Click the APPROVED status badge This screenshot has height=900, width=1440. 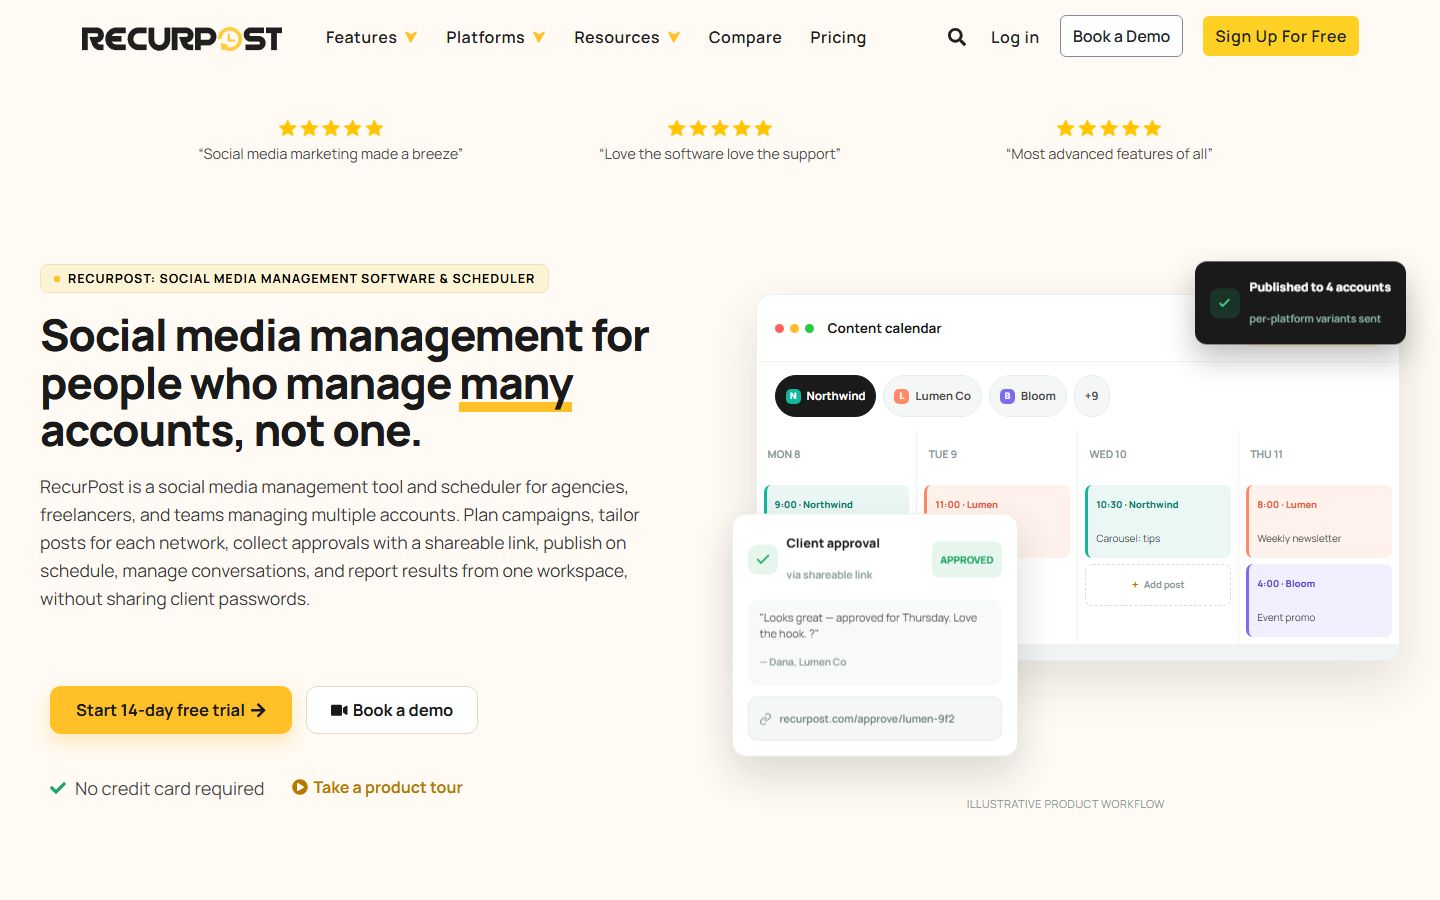click(x=967, y=560)
